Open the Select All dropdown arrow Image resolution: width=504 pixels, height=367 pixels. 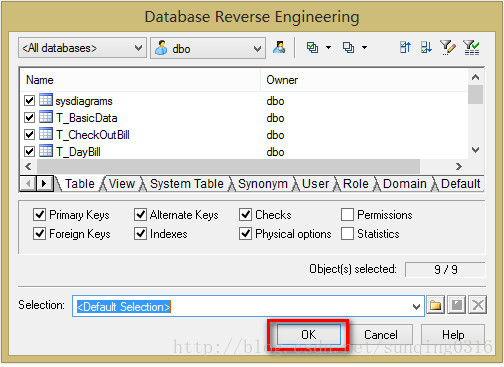[328, 48]
